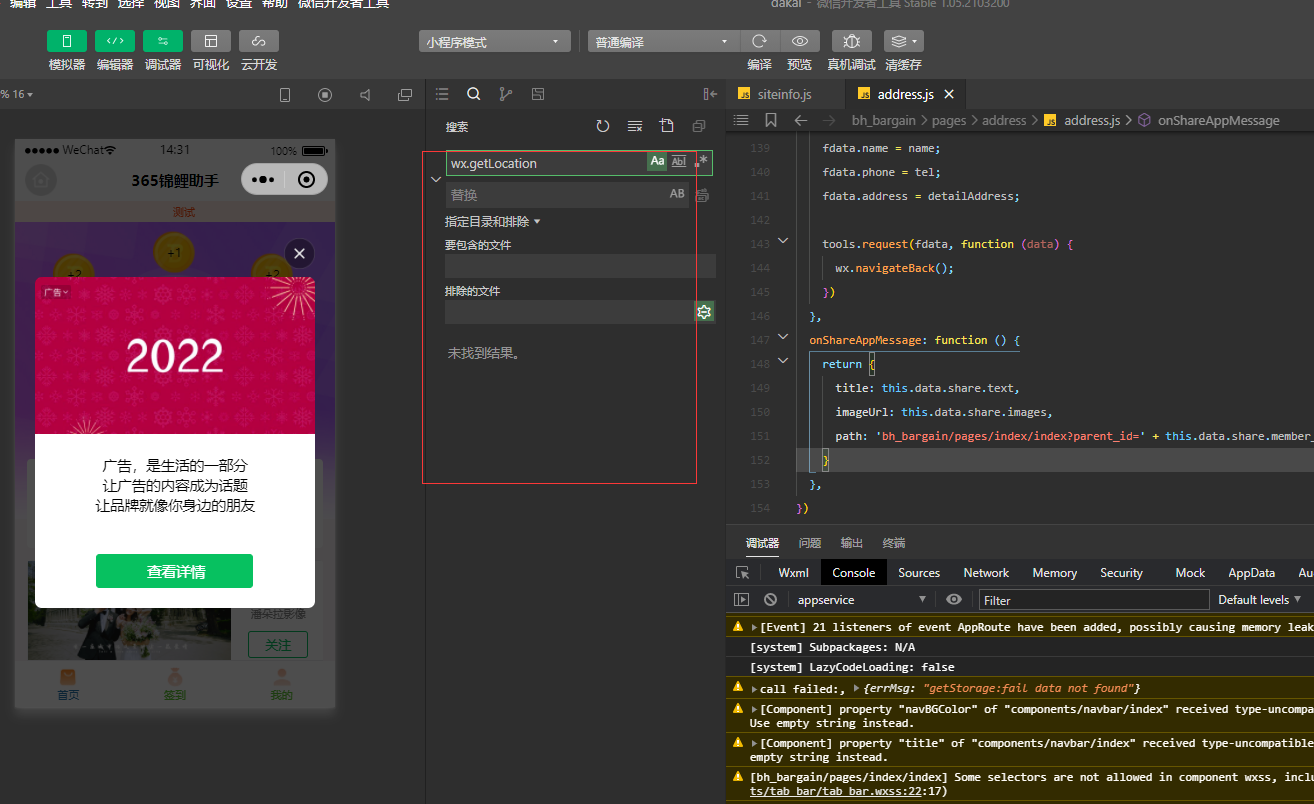1314x804 pixels.
Task: Refresh the search results
Action: (x=602, y=126)
